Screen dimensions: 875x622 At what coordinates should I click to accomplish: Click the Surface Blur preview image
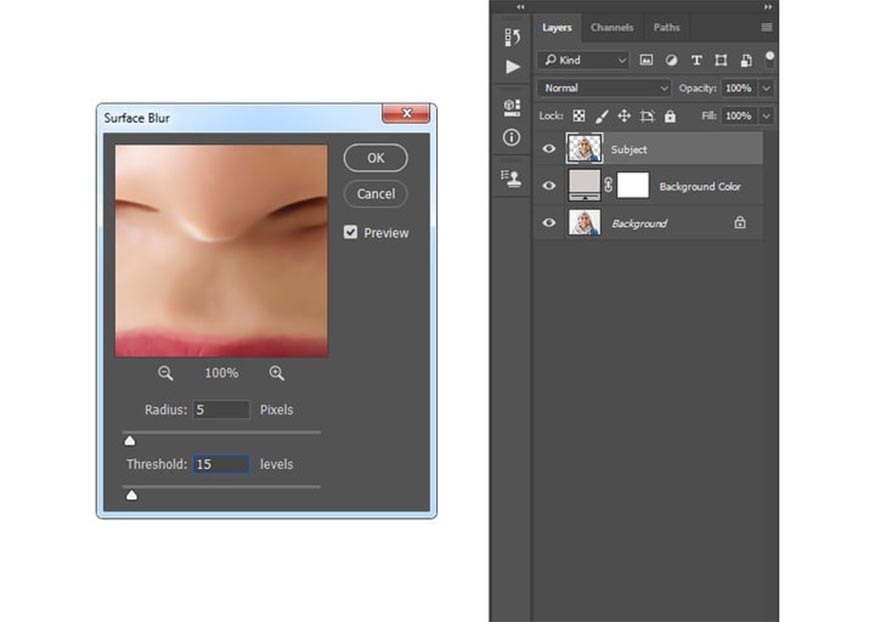pos(221,251)
